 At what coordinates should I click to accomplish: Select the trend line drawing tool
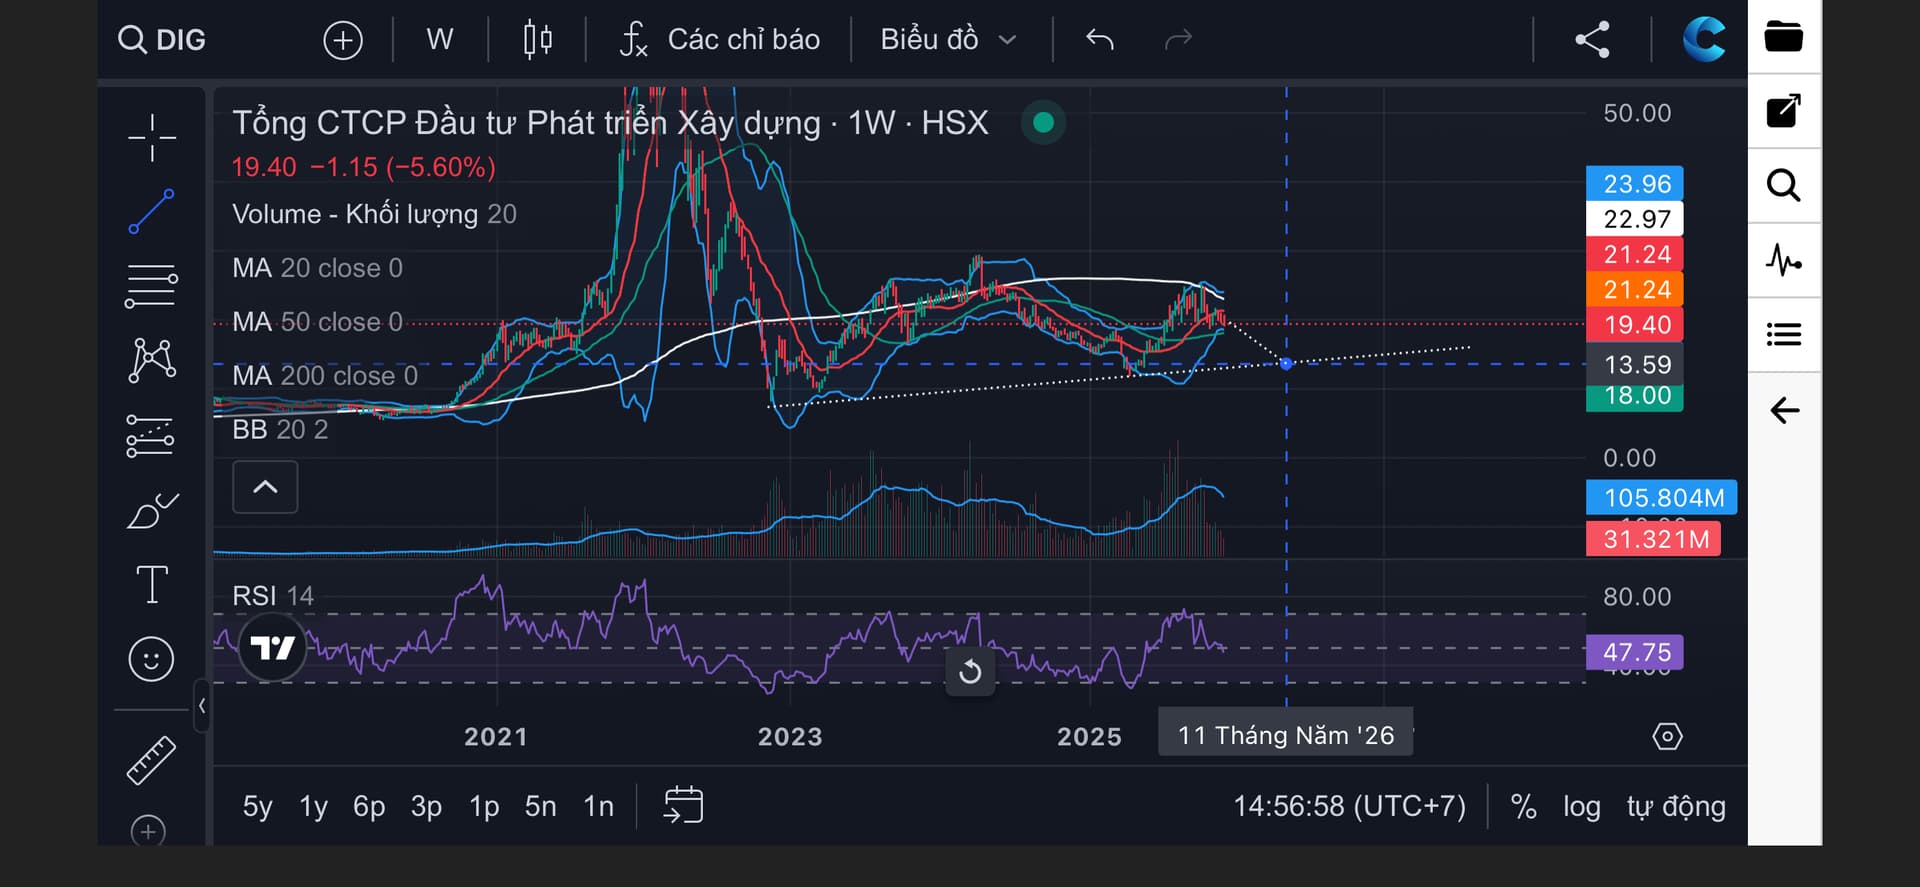tap(152, 211)
